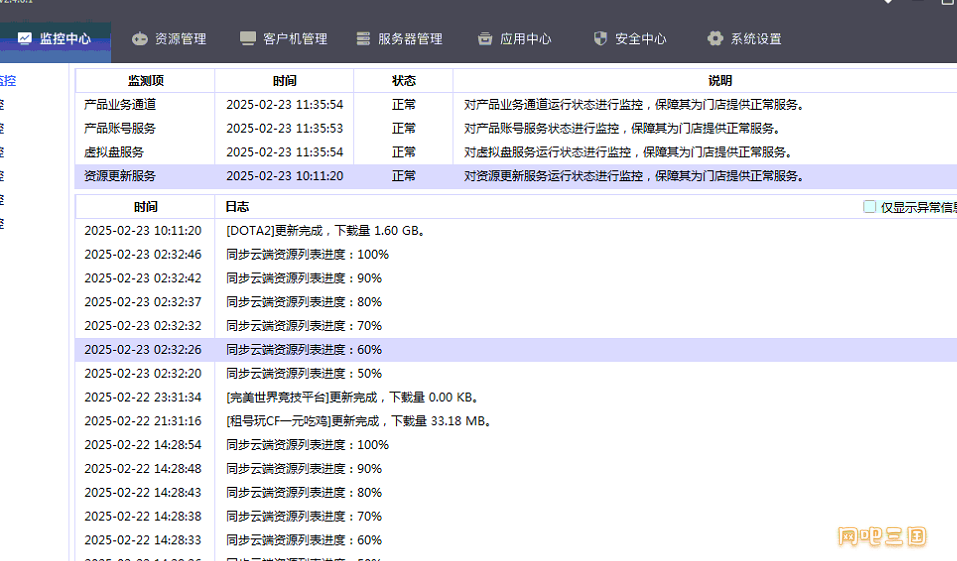957x561 pixels.
Task: Select the 产品业务通道 monitor row
Action: click(516, 104)
